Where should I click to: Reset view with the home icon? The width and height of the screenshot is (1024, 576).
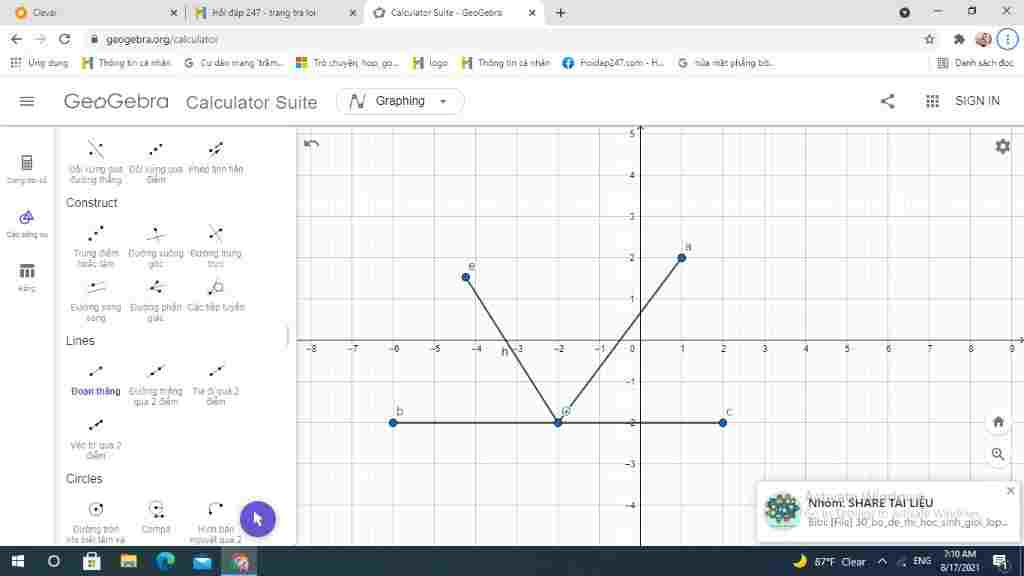click(998, 423)
